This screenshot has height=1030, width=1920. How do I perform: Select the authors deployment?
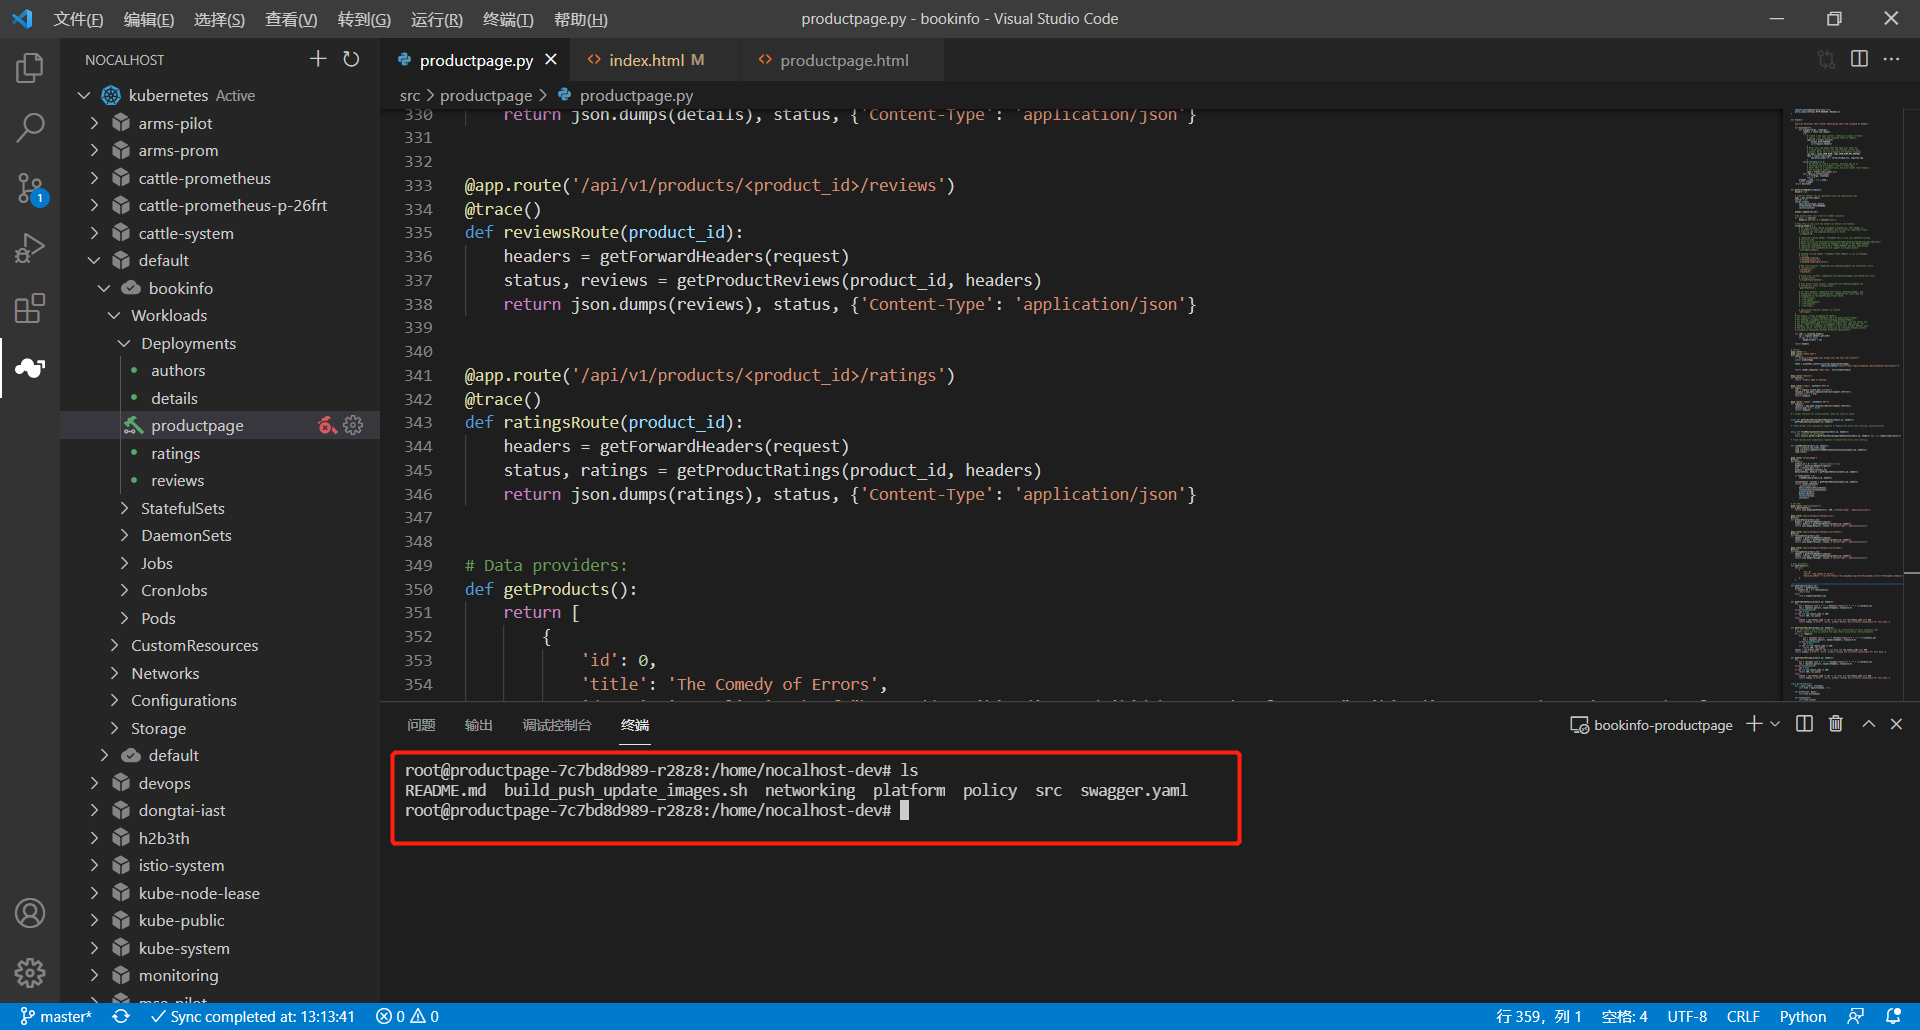(x=178, y=370)
